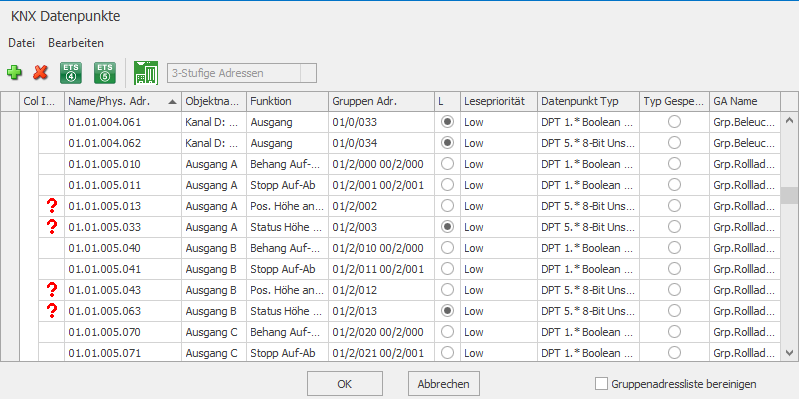The width and height of the screenshot is (799, 399).
Task: Toggle Typ Gesperrt radio for 01.01.005.071
Action: tap(675, 353)
